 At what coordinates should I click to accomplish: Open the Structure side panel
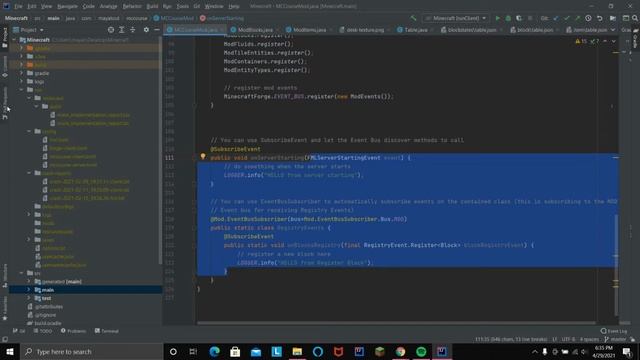[5, 276]
